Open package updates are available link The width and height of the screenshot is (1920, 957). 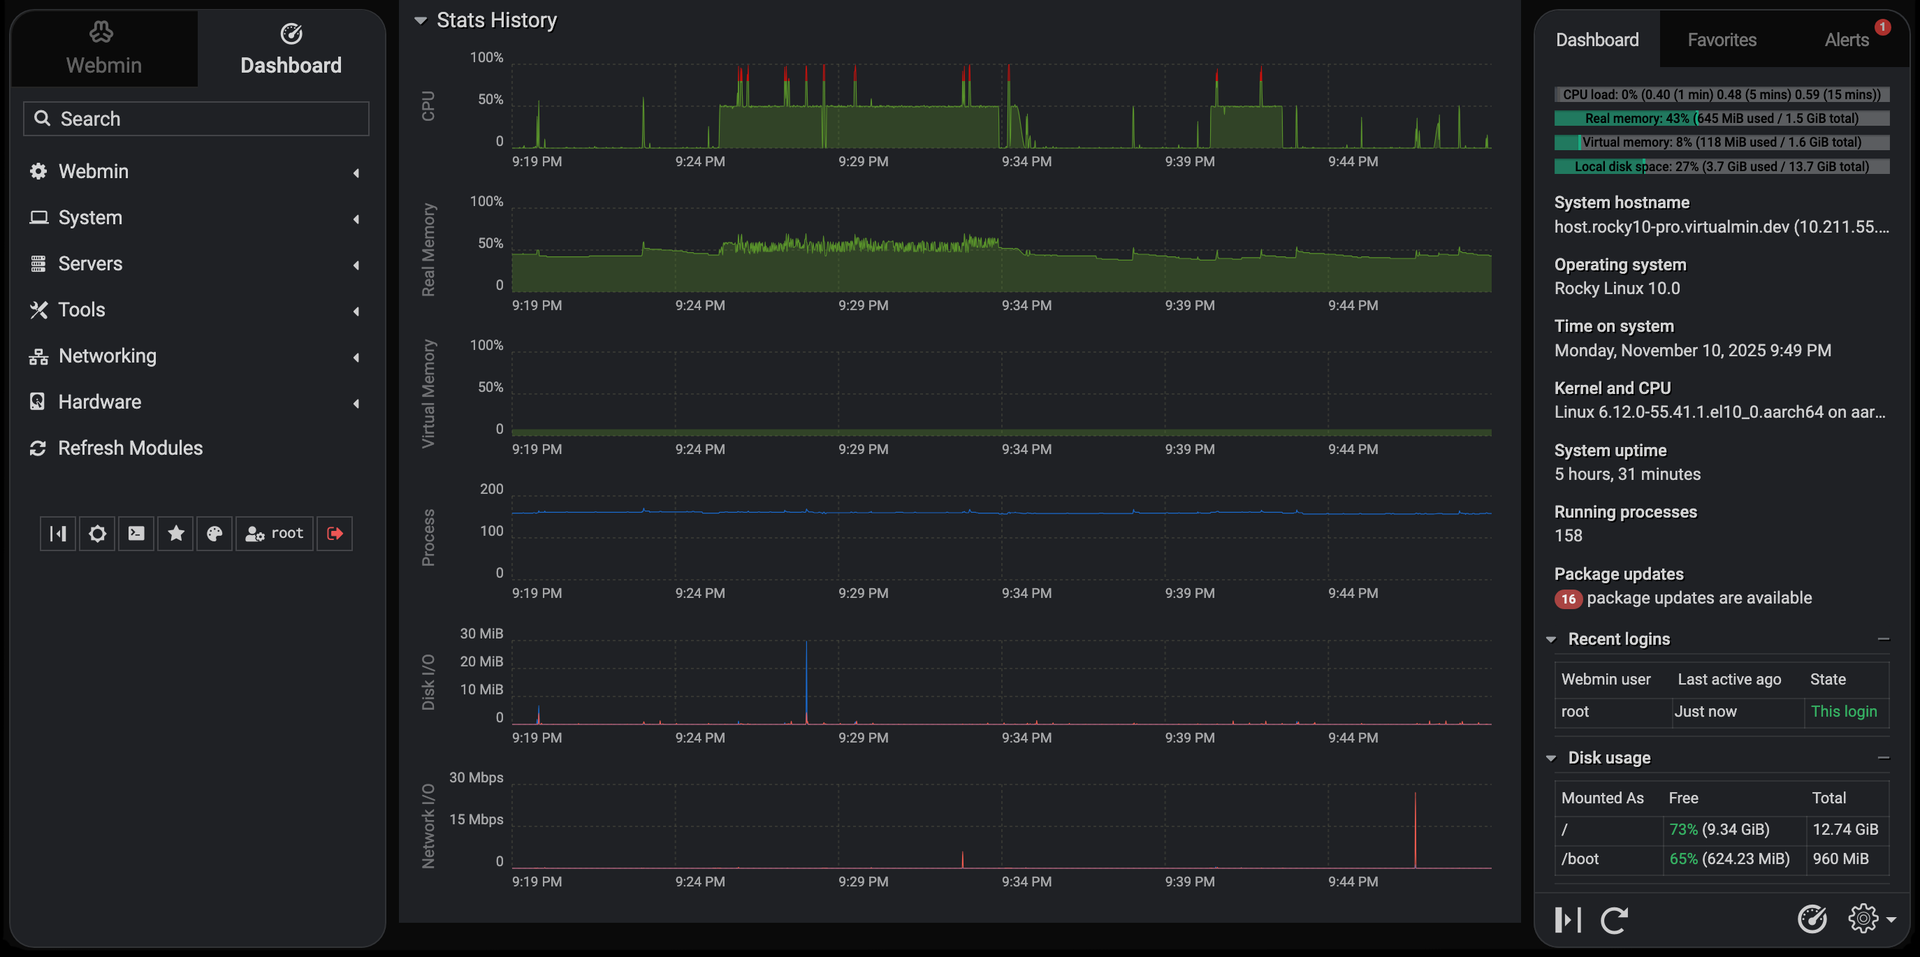tap(1699, 598)
